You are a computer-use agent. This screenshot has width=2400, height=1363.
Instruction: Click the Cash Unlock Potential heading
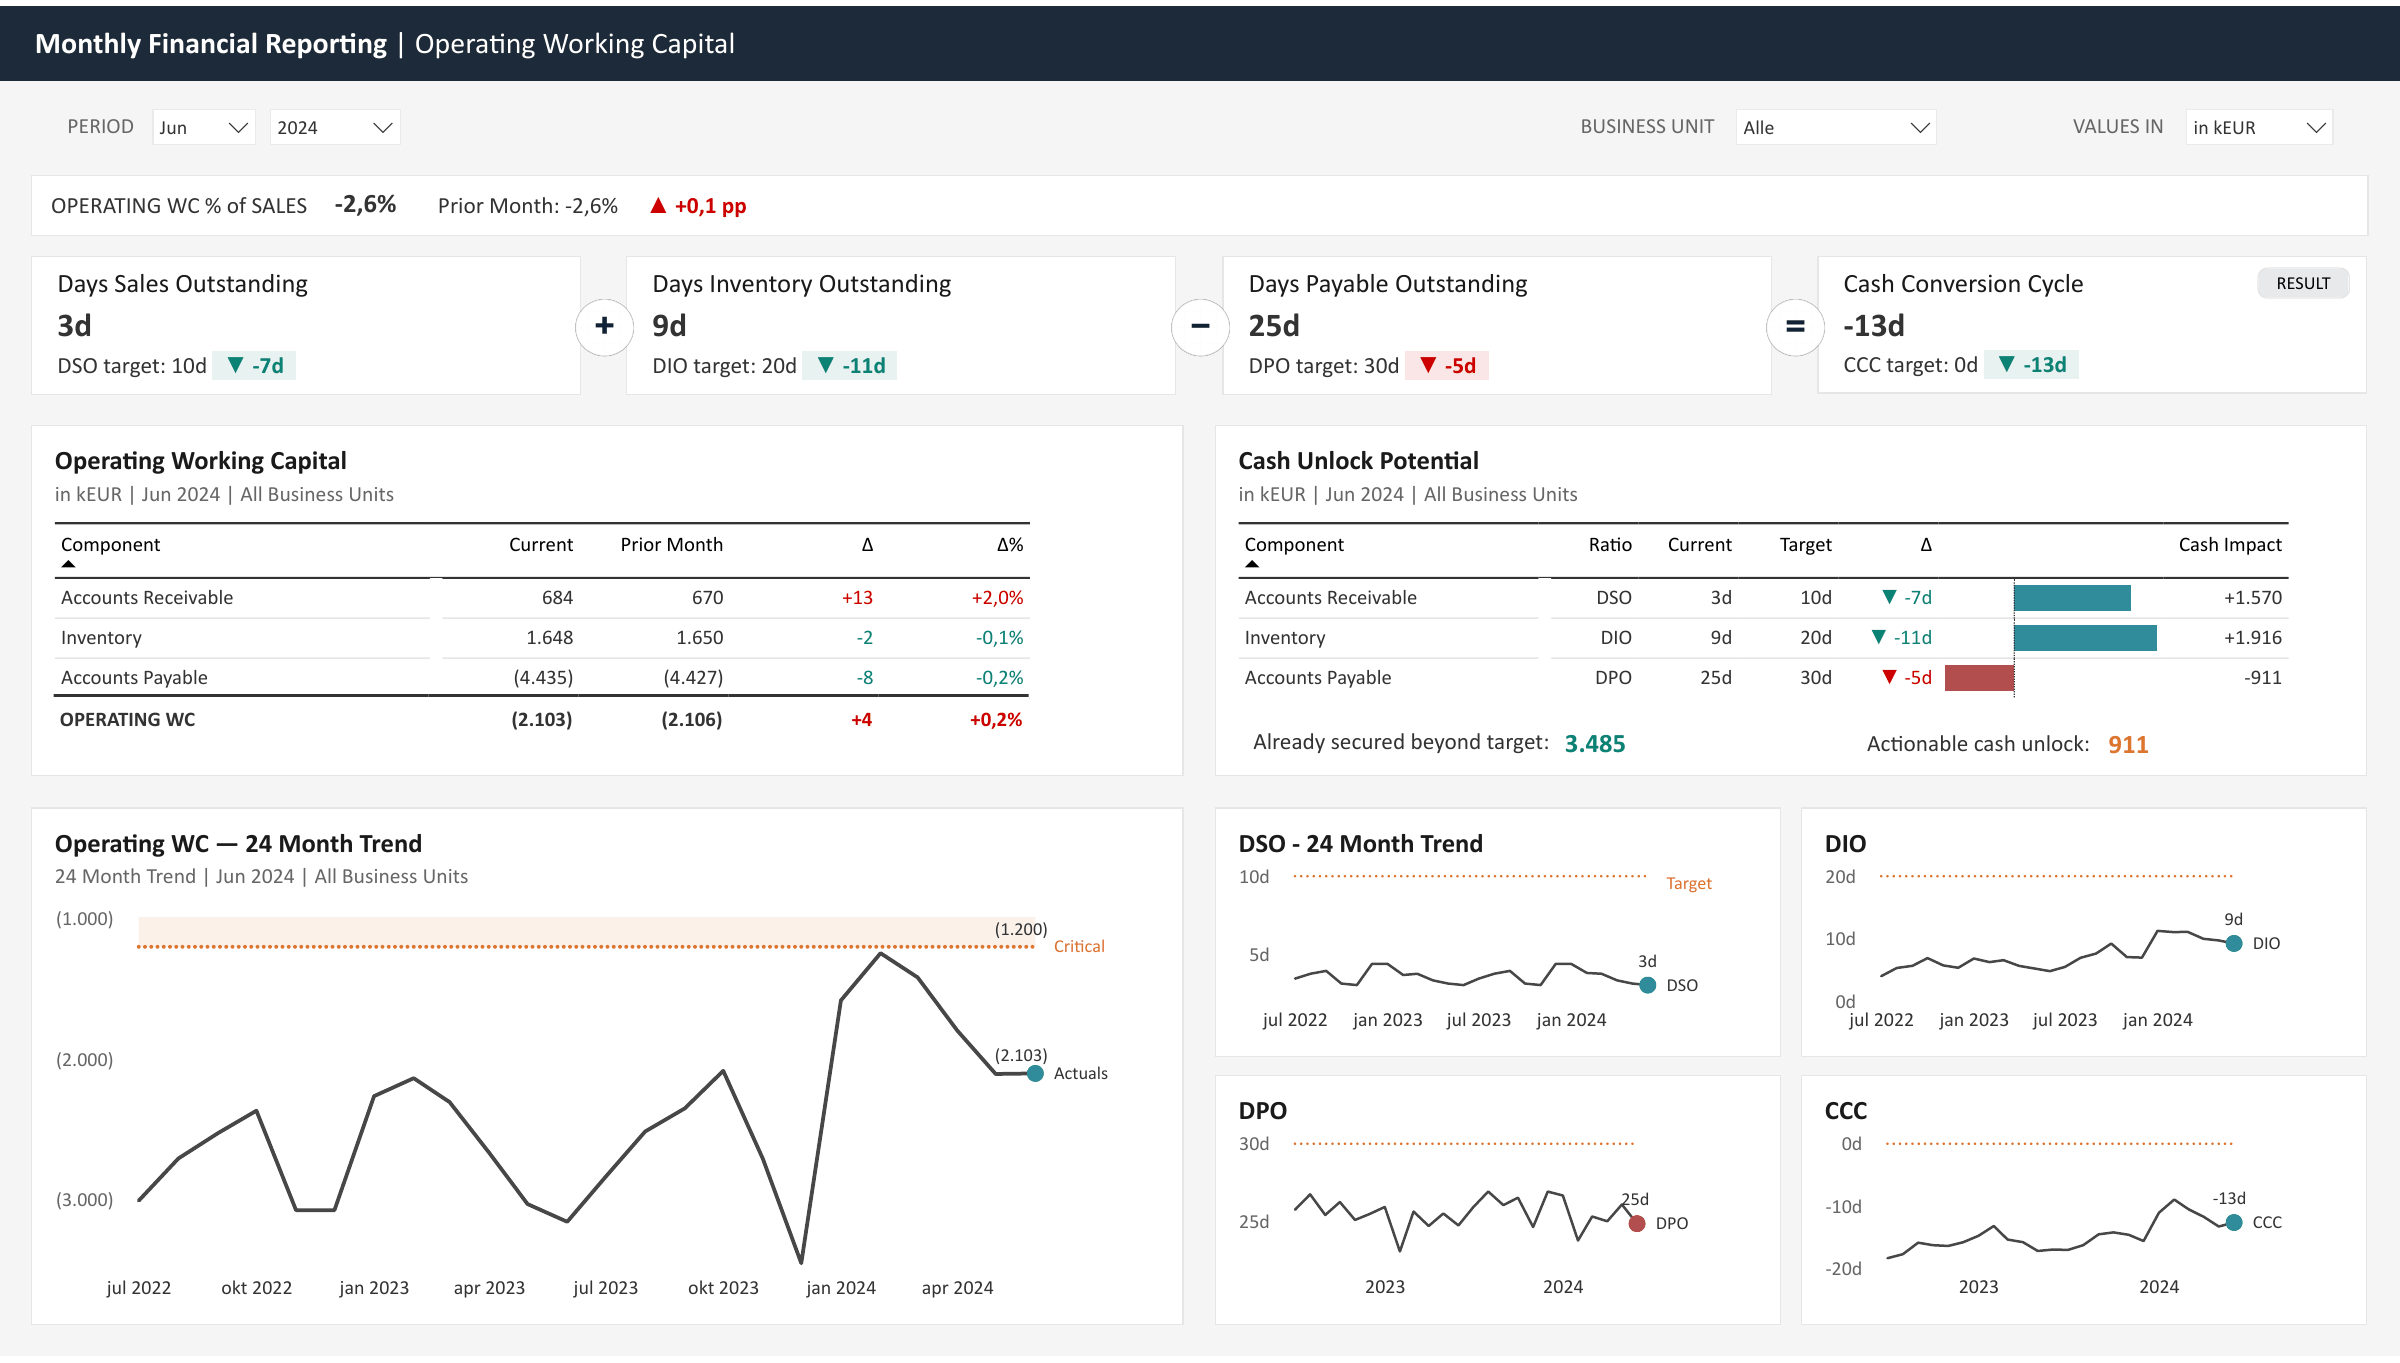[x=1358, y=461]
